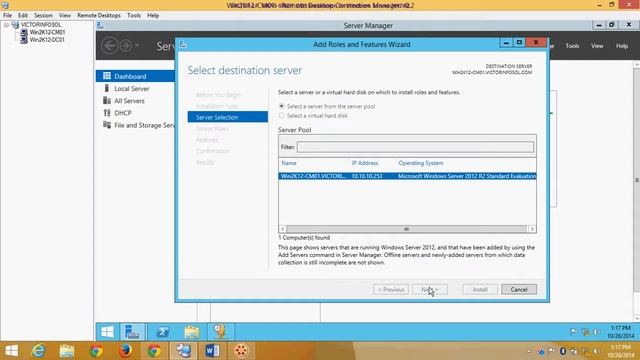Image resolution: width=640 pixels, height=360 pixels.
Task: Launch PowerShell from remote session taskbar
Action: point(162,332)
